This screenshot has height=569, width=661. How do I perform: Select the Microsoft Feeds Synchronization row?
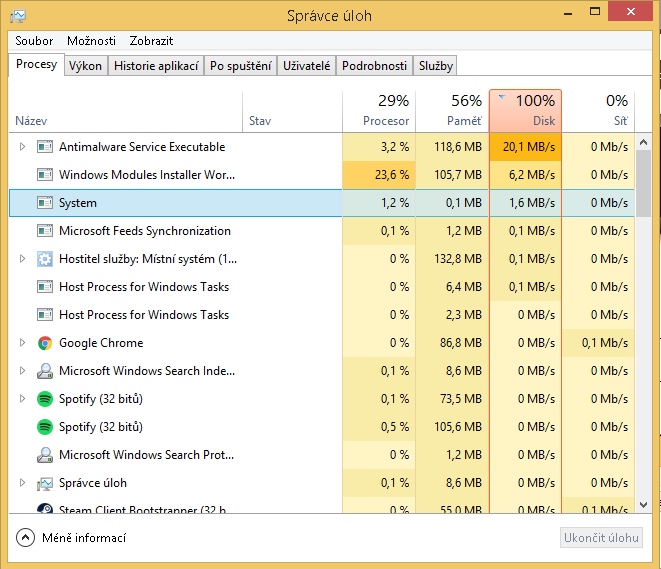(x=322, y=231)
